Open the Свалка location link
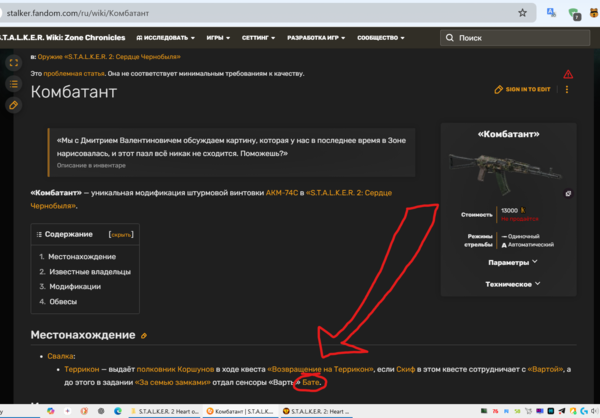This screenshot has width=600, height=418. 60,356
